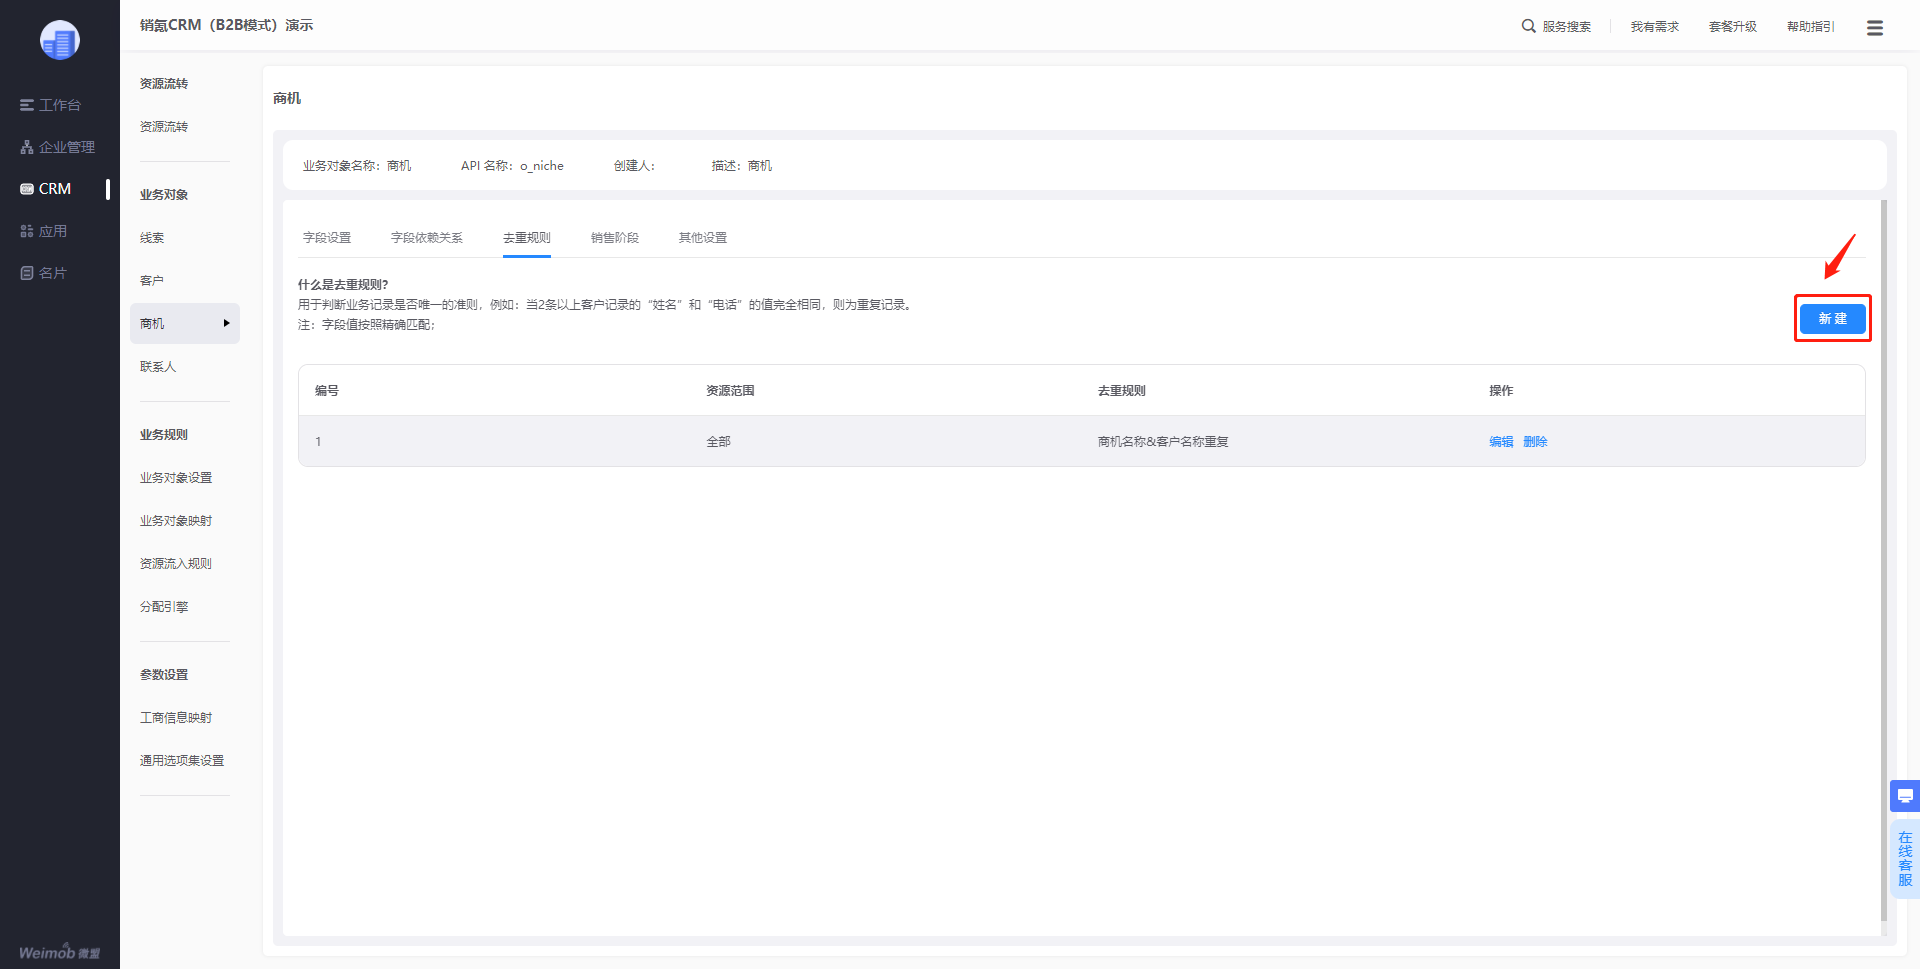Click the 在线客服 side button
Image resolution: width=1920 pixels, height=969 pixels.
[x=1905, y=859]
